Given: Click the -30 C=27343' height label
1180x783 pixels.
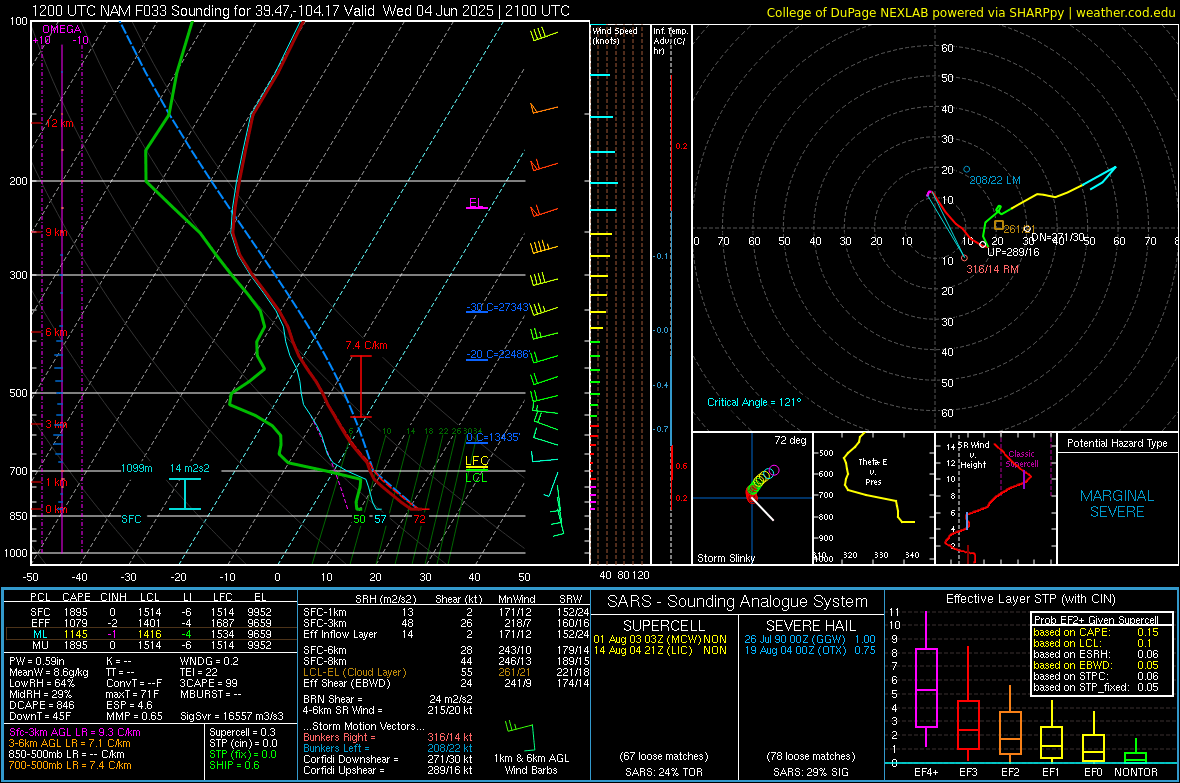Looking at the screenshot, I should (x=498, y=307).
